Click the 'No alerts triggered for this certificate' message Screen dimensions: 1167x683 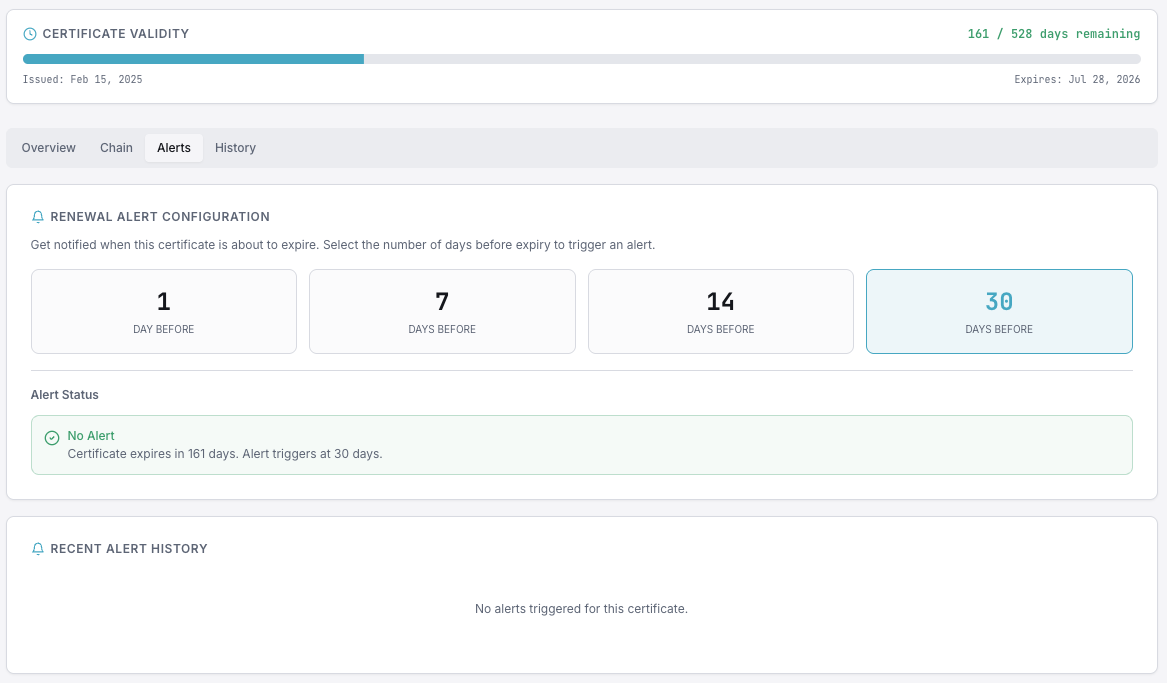click(x=581, y=608)
